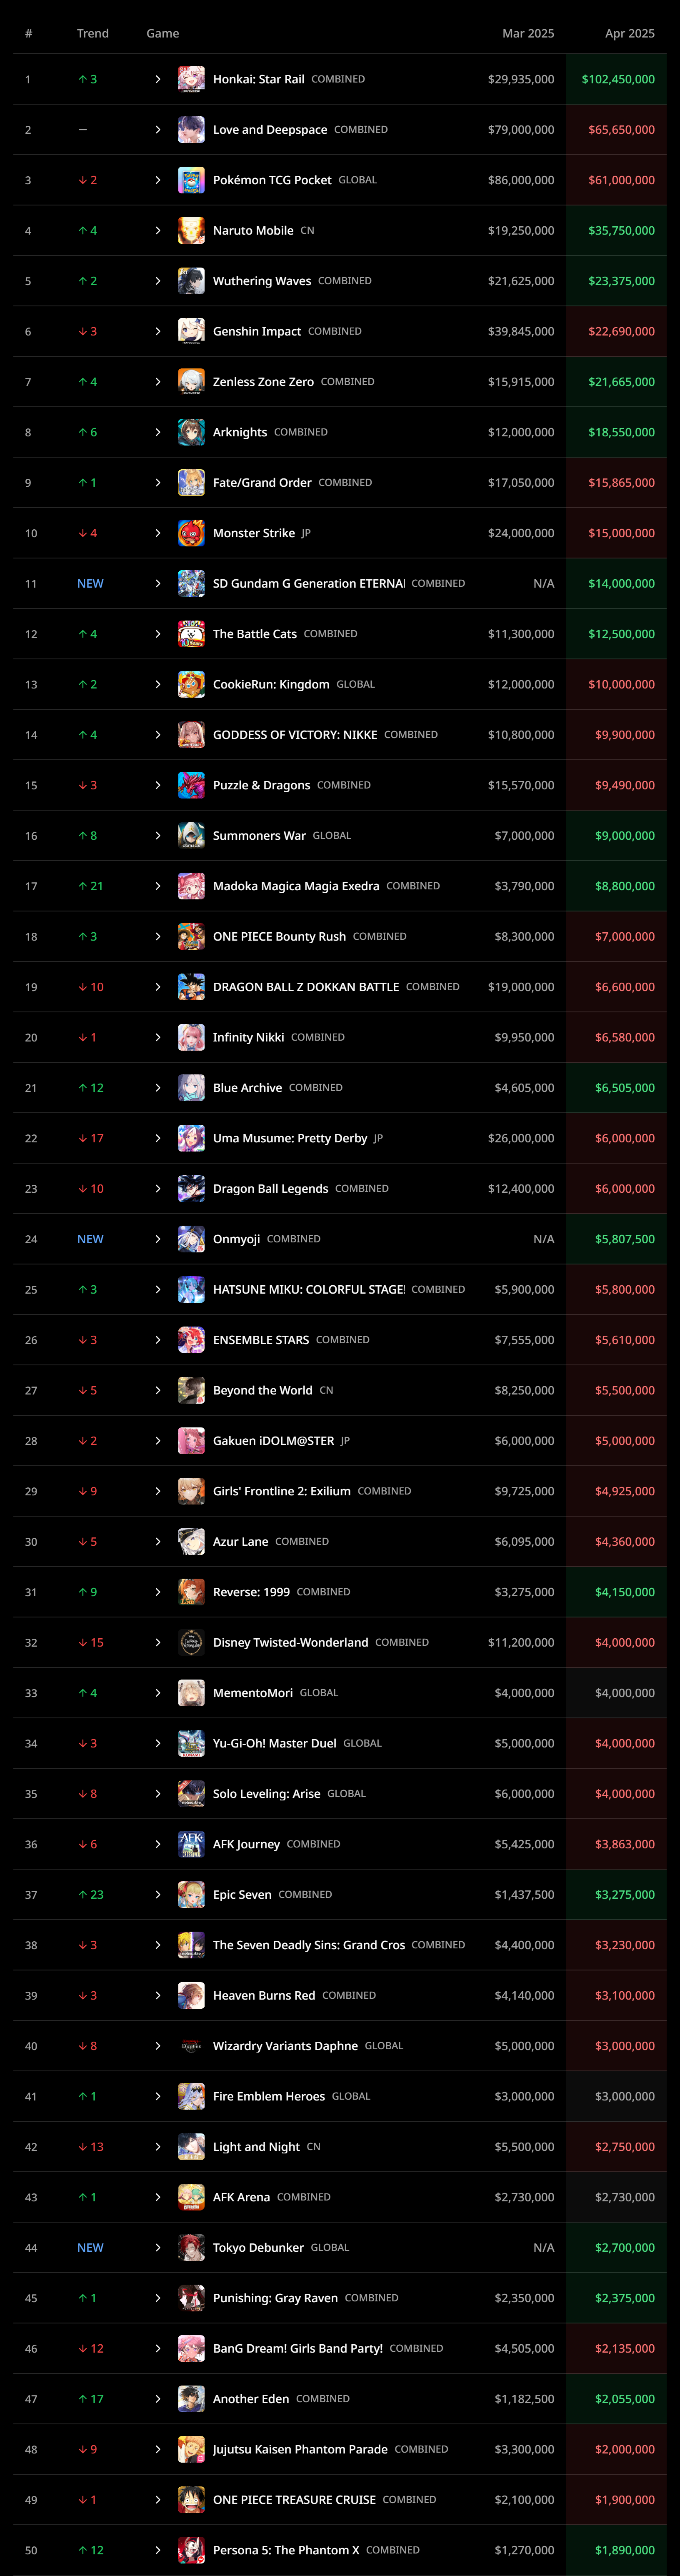The height and width of the screenshot is (2576, 680).
Task: Expand the Uma Musume: Pretty Derby row
Action: coord(158,1138)
